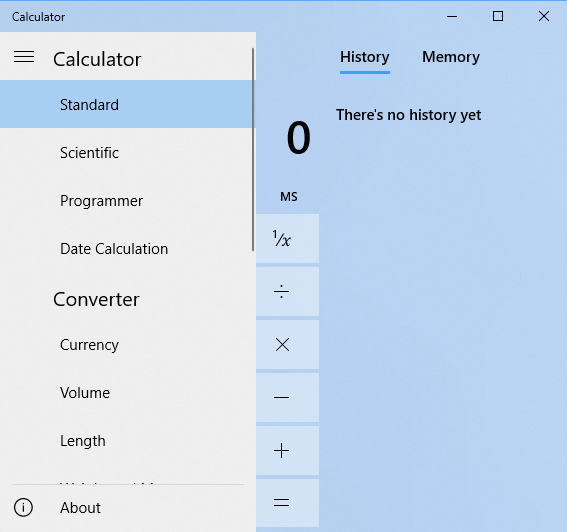Click the navigation pane scrollbar

point(253,149)
